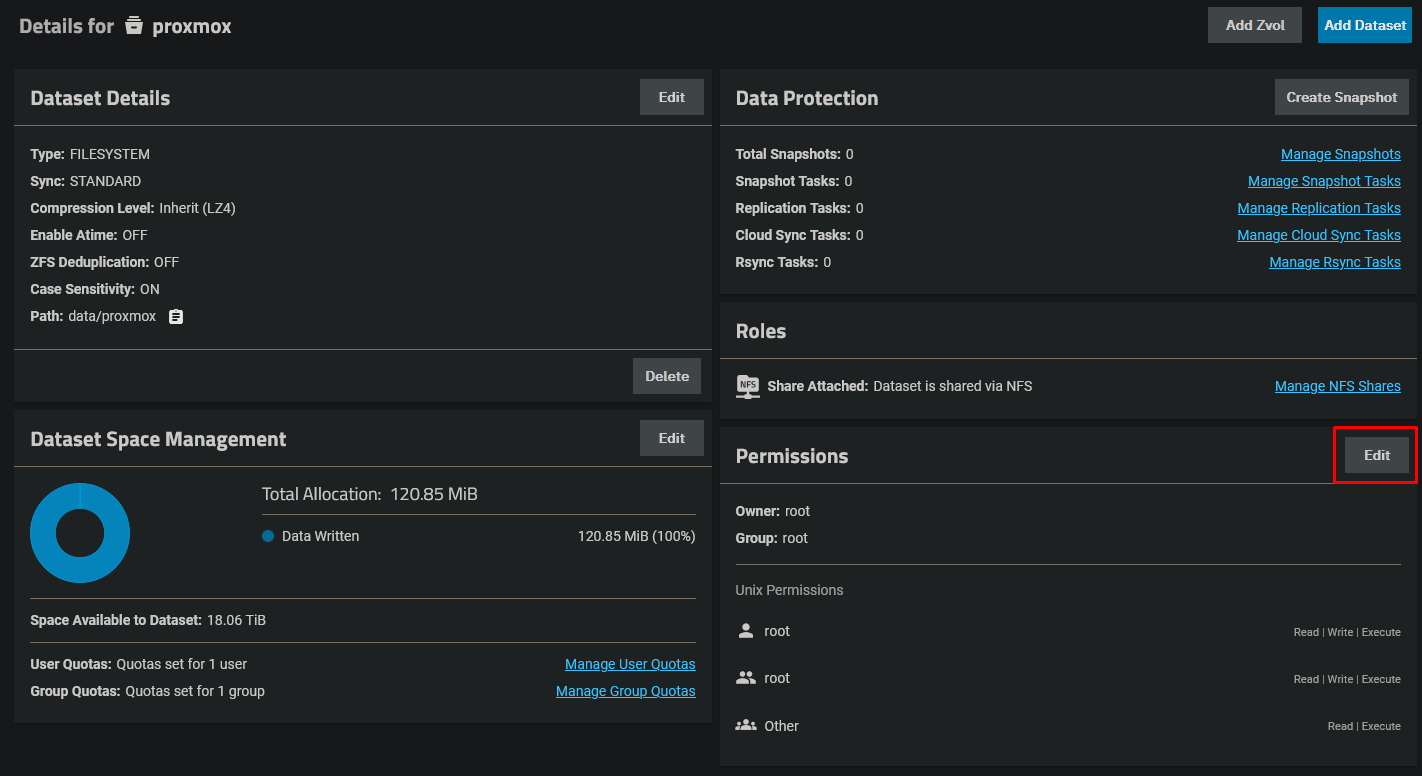Open Manage User Quotas link

tap(629, 664)
